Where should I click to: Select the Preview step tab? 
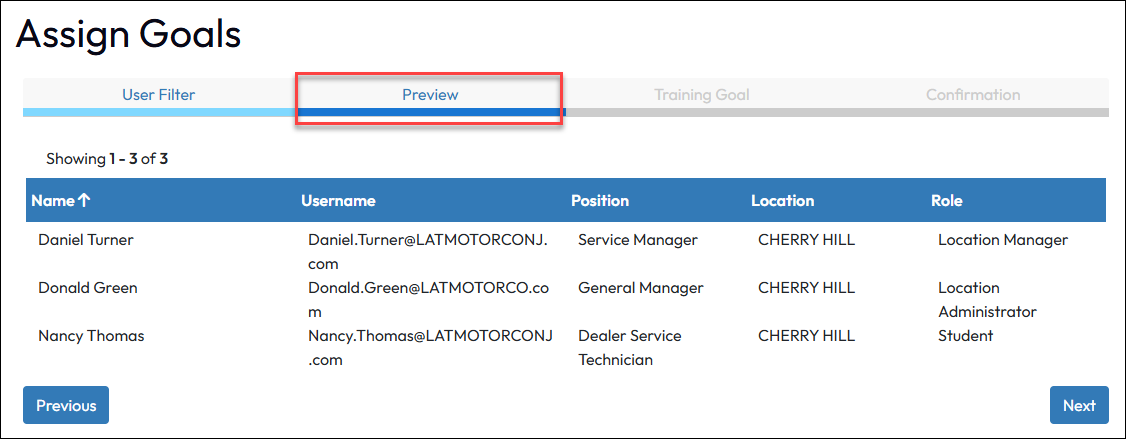coord(430,95)
